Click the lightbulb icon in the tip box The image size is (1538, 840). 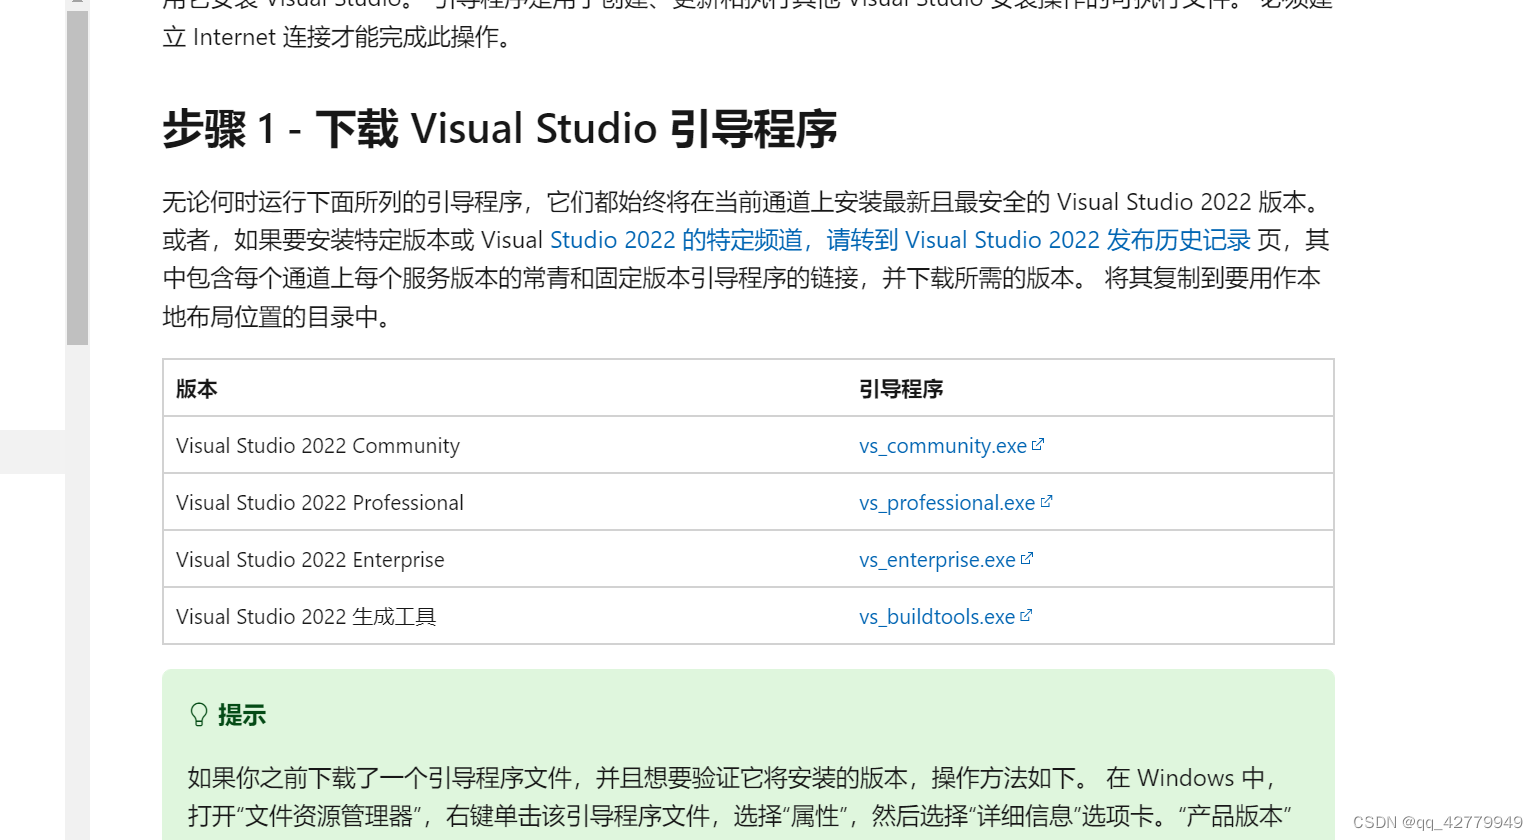(199, 714)
